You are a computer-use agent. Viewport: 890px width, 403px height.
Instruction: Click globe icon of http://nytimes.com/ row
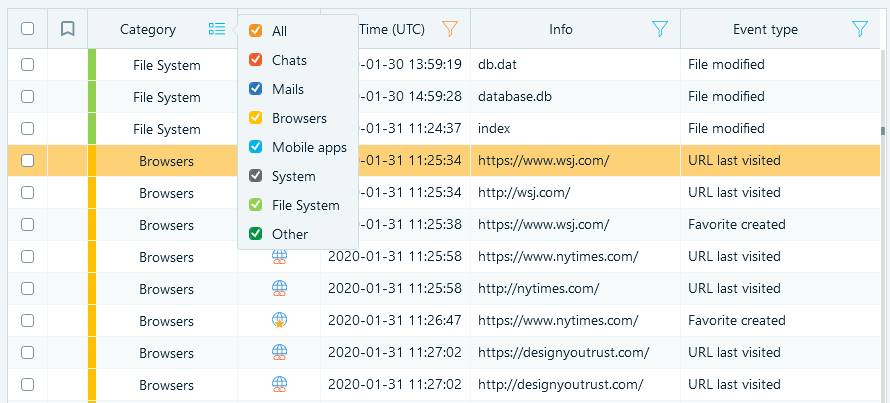[279, 289]
